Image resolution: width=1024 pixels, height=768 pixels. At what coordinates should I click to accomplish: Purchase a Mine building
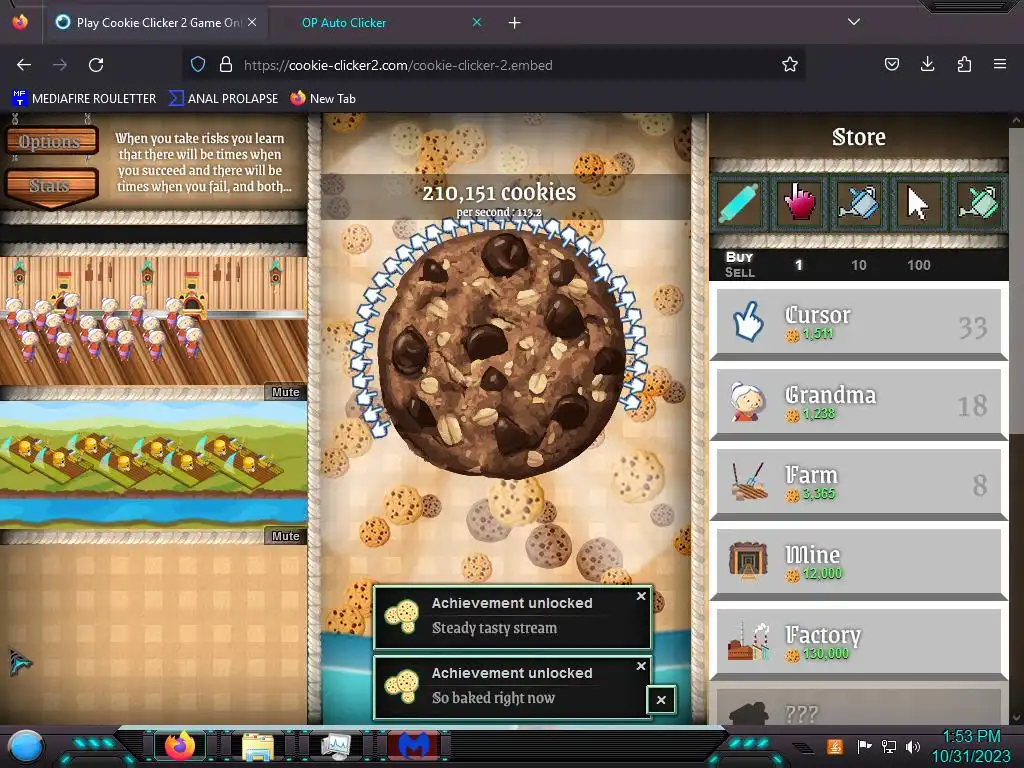[859, 563]
